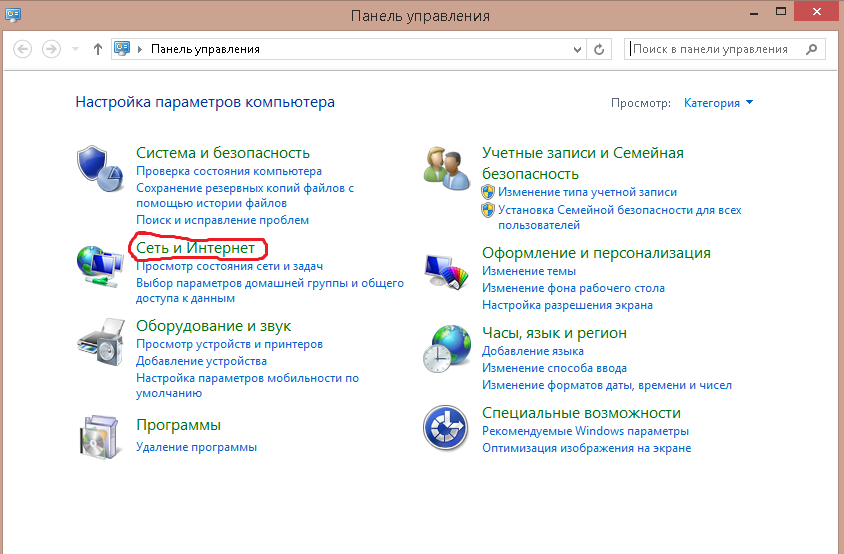Click the User Accounts people icon
Viewport: 844px width, 554px height.
pos(446,168)
